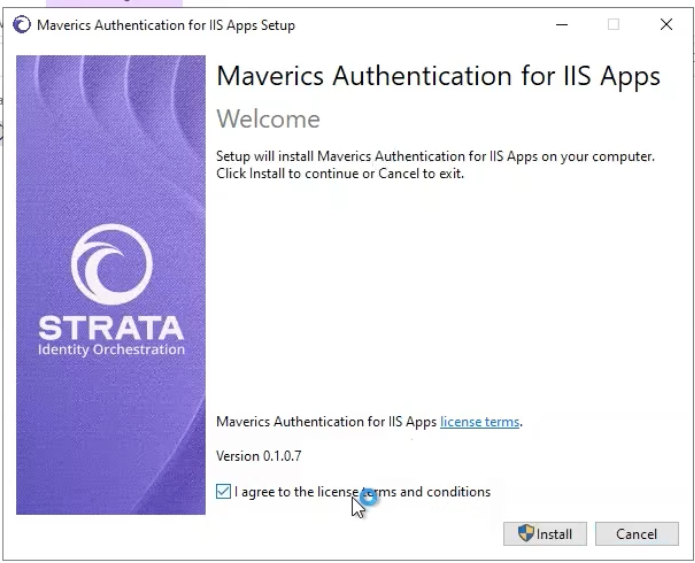This screenshot has height=563, width=695.
Task: Click the window title 'Maverics Authentication for IIS Apps Setup'
Action: coord(166,25)
